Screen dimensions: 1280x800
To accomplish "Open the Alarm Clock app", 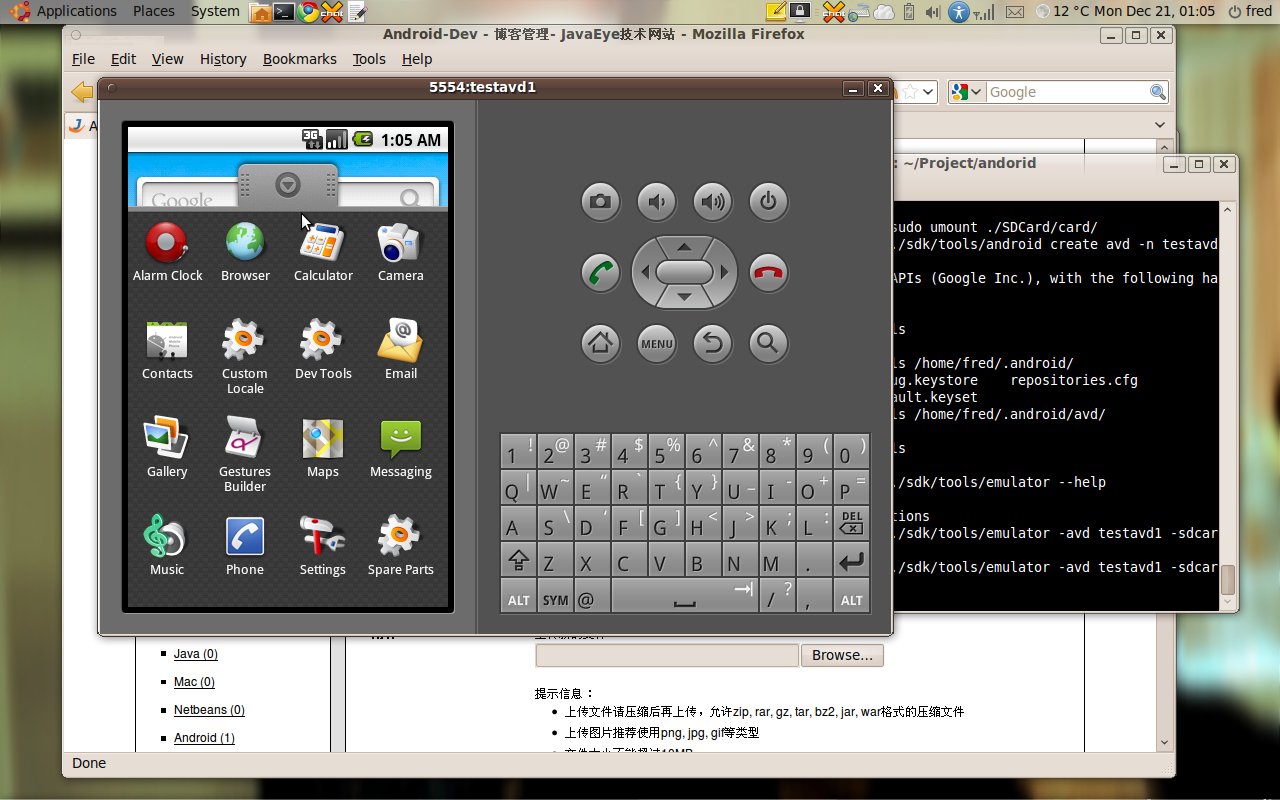I will 167,252.
